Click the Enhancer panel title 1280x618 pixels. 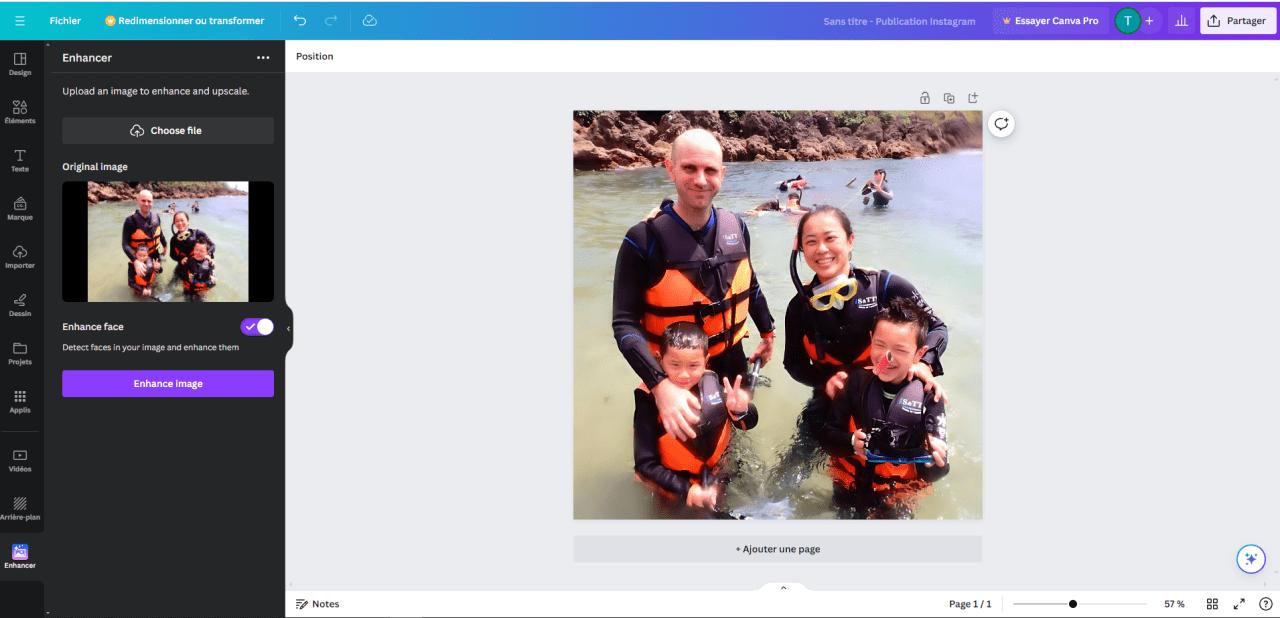87,58
